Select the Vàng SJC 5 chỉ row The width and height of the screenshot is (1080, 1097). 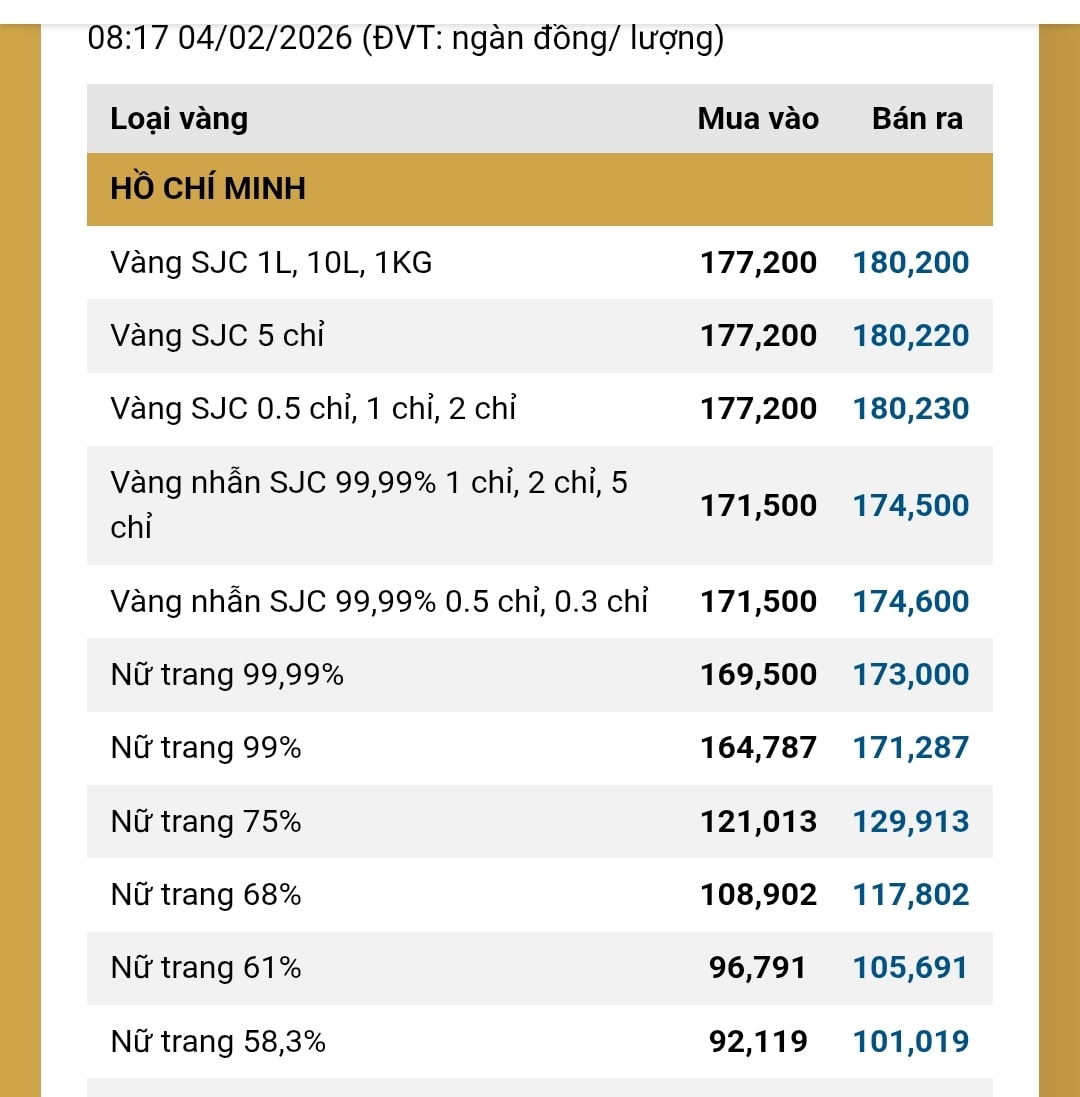coord(539,336)
